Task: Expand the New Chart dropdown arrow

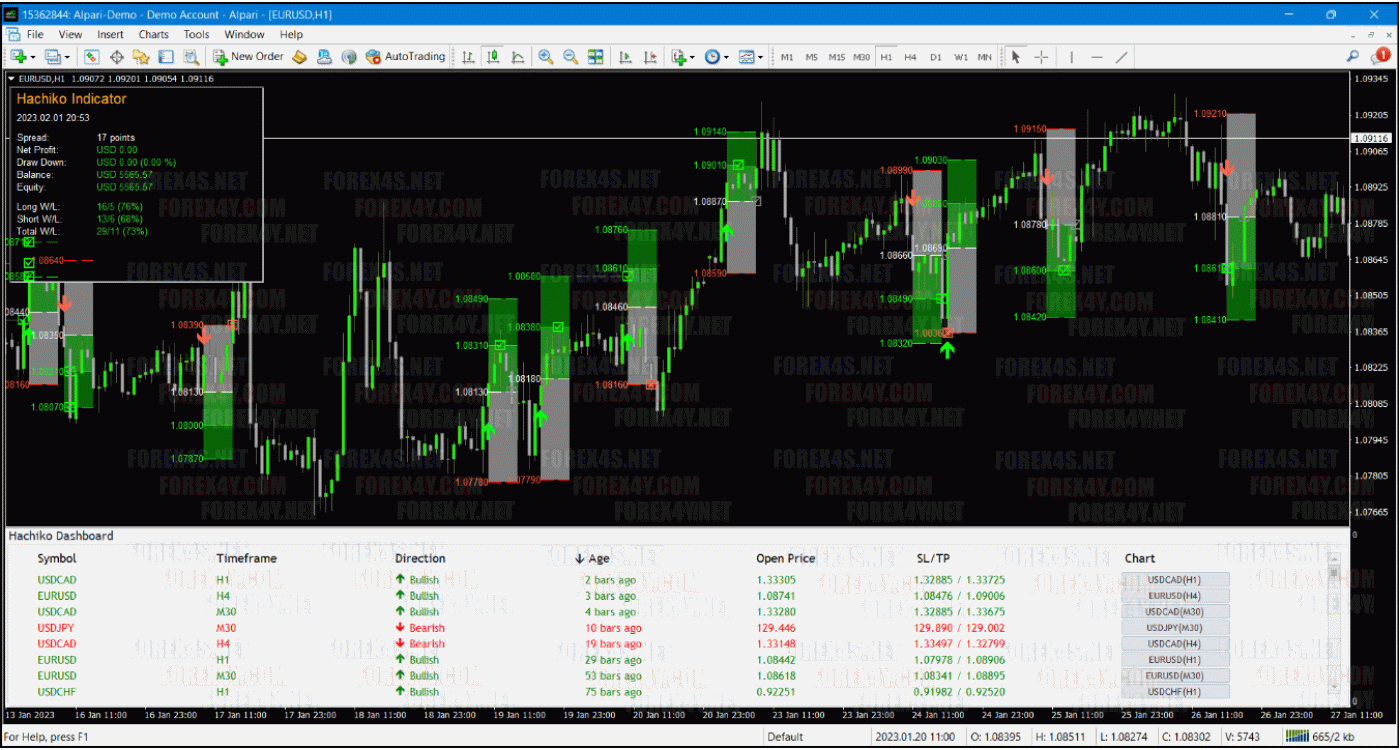Action: pyautogui.click(x=35, y=57)
